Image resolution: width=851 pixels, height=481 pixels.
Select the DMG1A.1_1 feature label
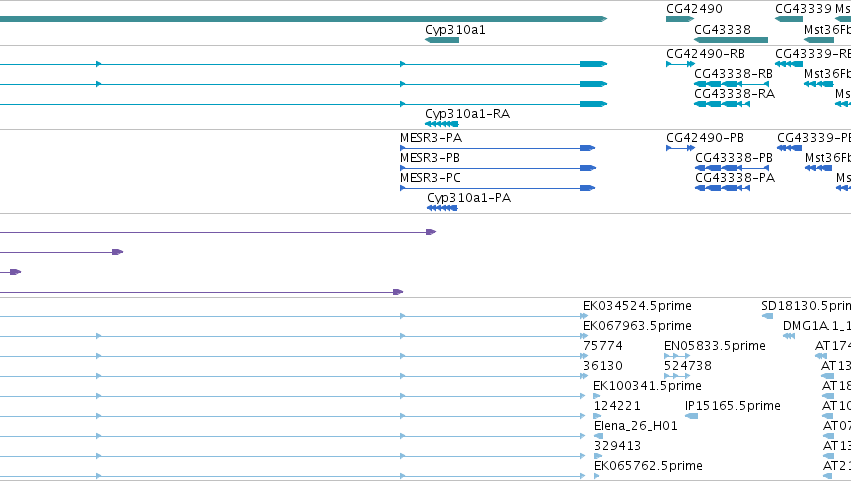pos(817,326)
